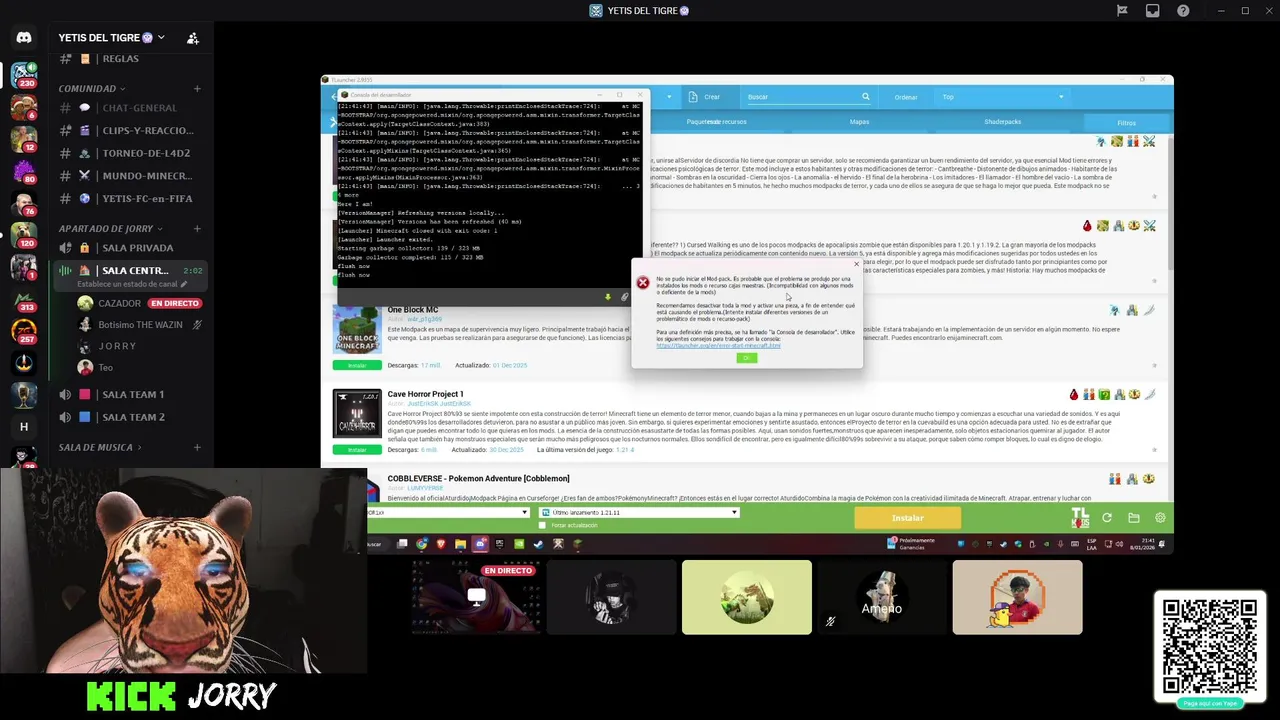Search icon in TLauncher Buscar field
This screenshot has height=720, width=1280.
(866, 97)
